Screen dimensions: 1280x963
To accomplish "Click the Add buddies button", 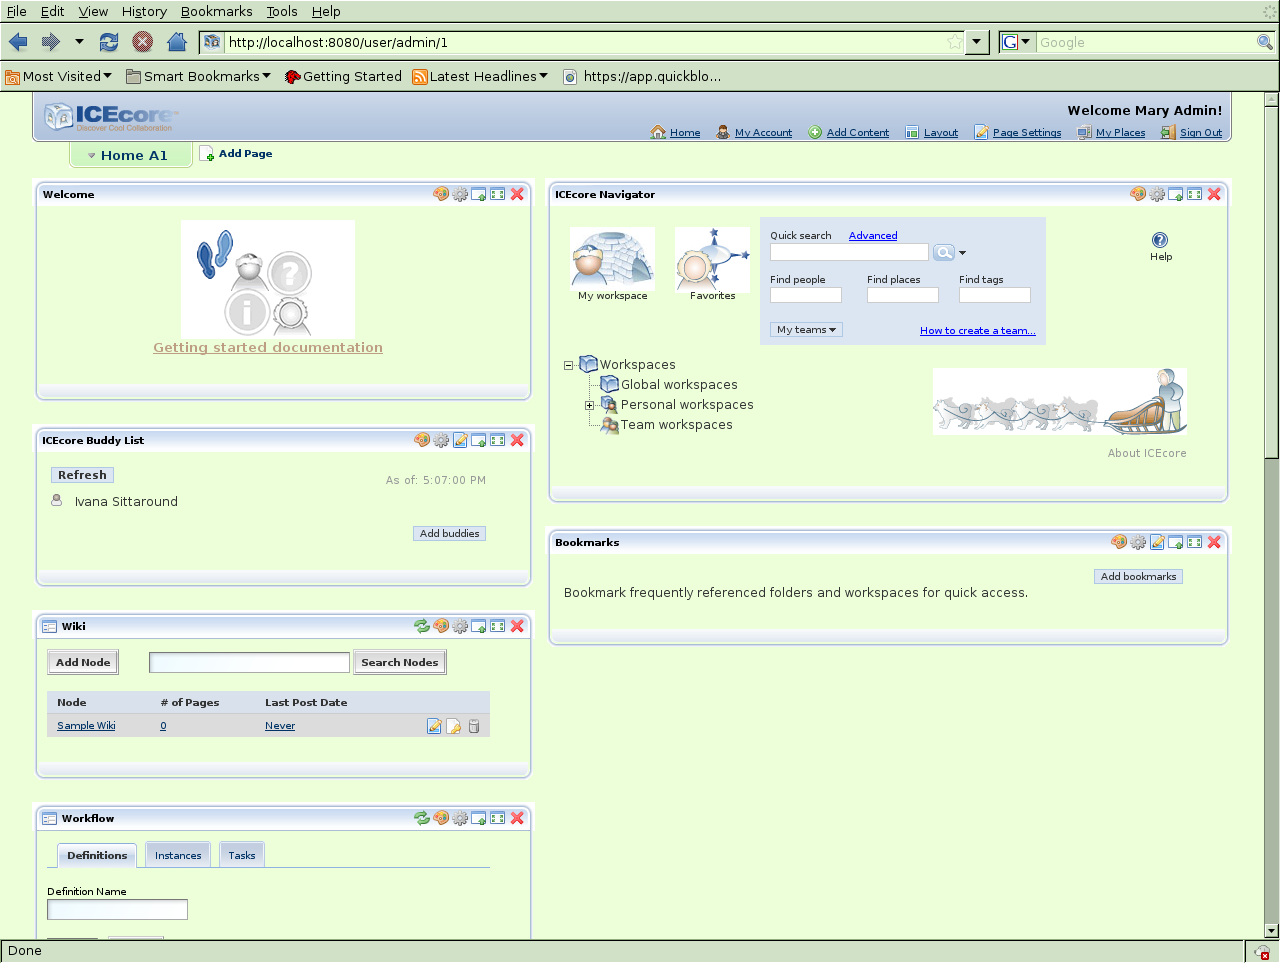I will (x=450, y=533).
